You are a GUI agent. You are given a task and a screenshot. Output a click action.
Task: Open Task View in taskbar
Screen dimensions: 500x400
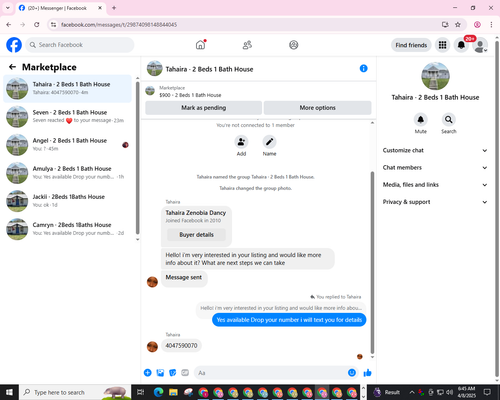coord(141,392)
